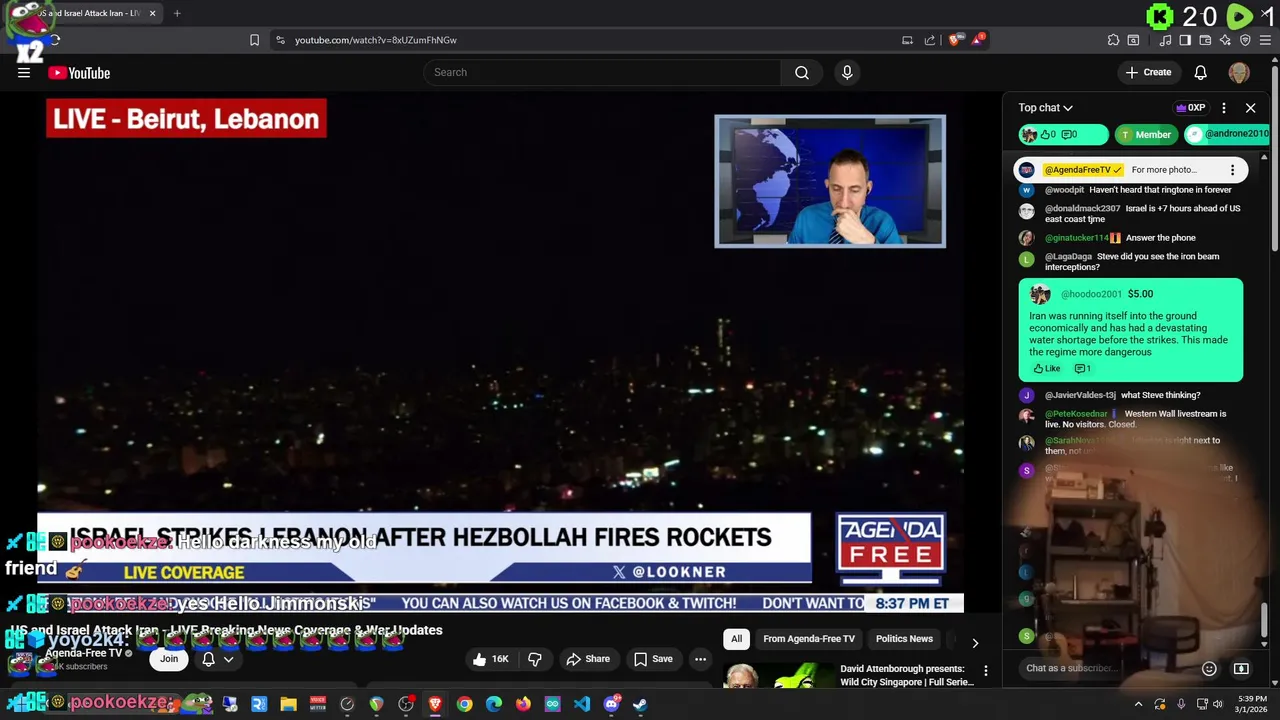Open replies on the $5.00 Super Chat
1280x720 pixels.
pyautogui.click(x=1083, y=369)
